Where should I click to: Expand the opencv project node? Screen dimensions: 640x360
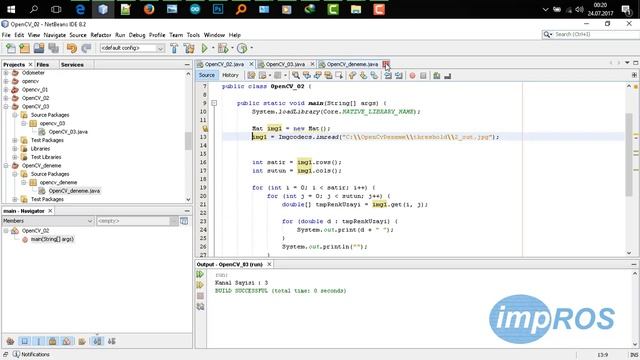pyautogui.click(x=6, y=81)
